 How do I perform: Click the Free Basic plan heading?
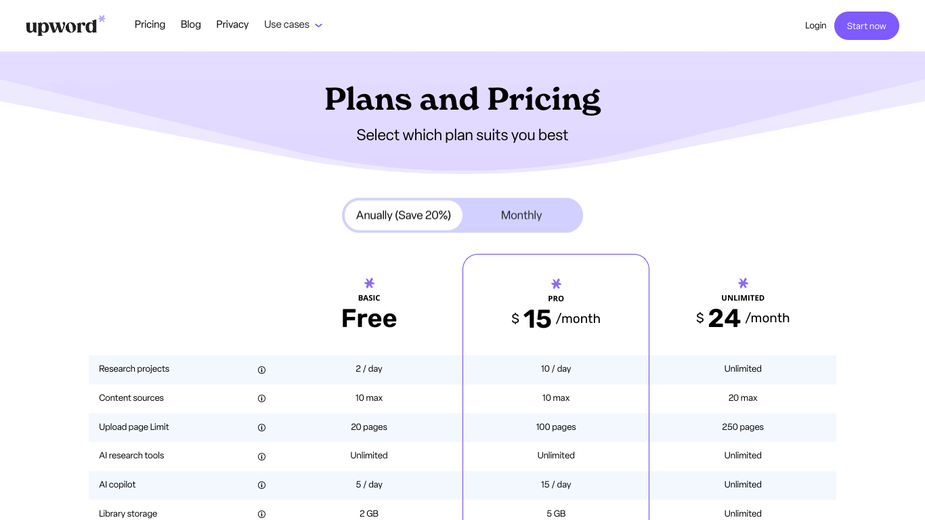click(x=369, y=318)
